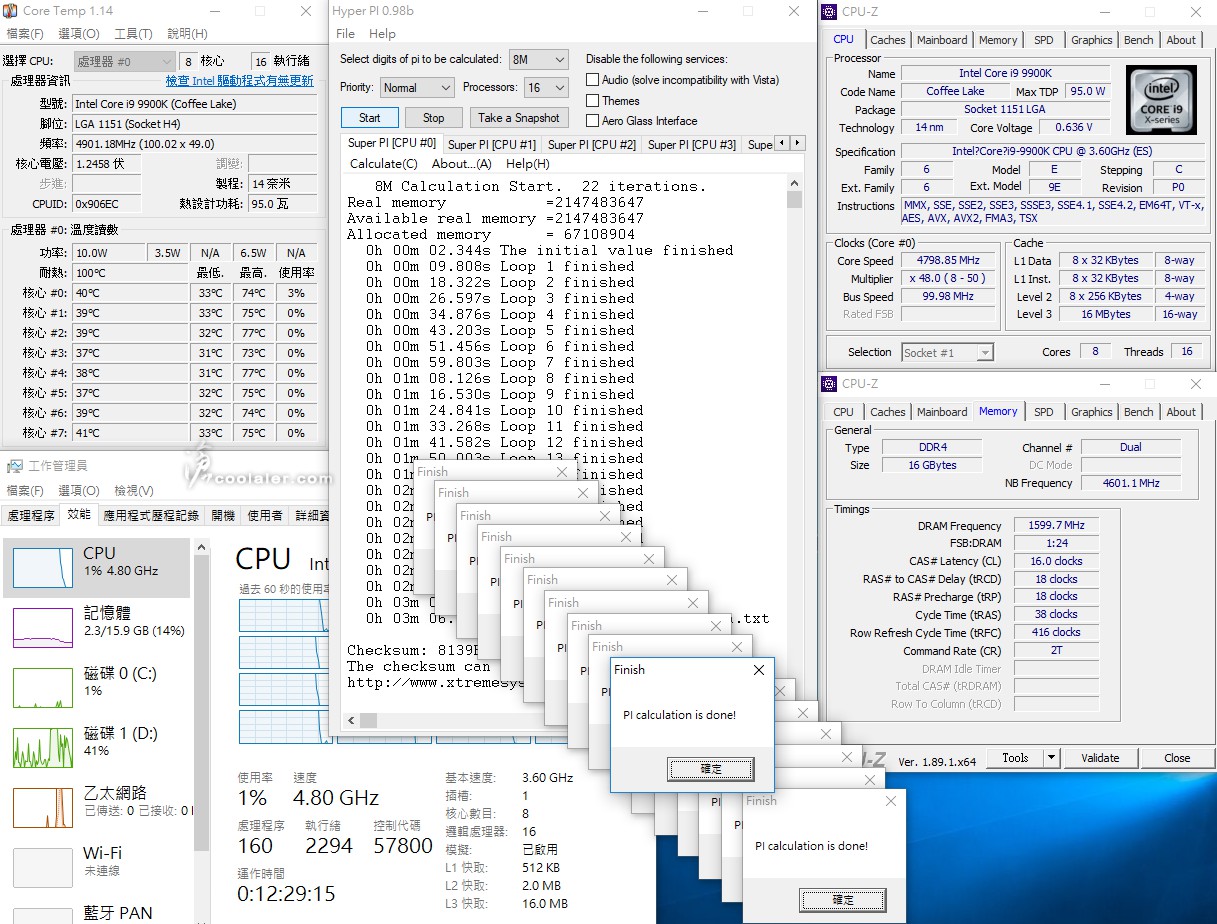
Task: Click the CPU-Z processor window title icon
Action: coord(829,12)
